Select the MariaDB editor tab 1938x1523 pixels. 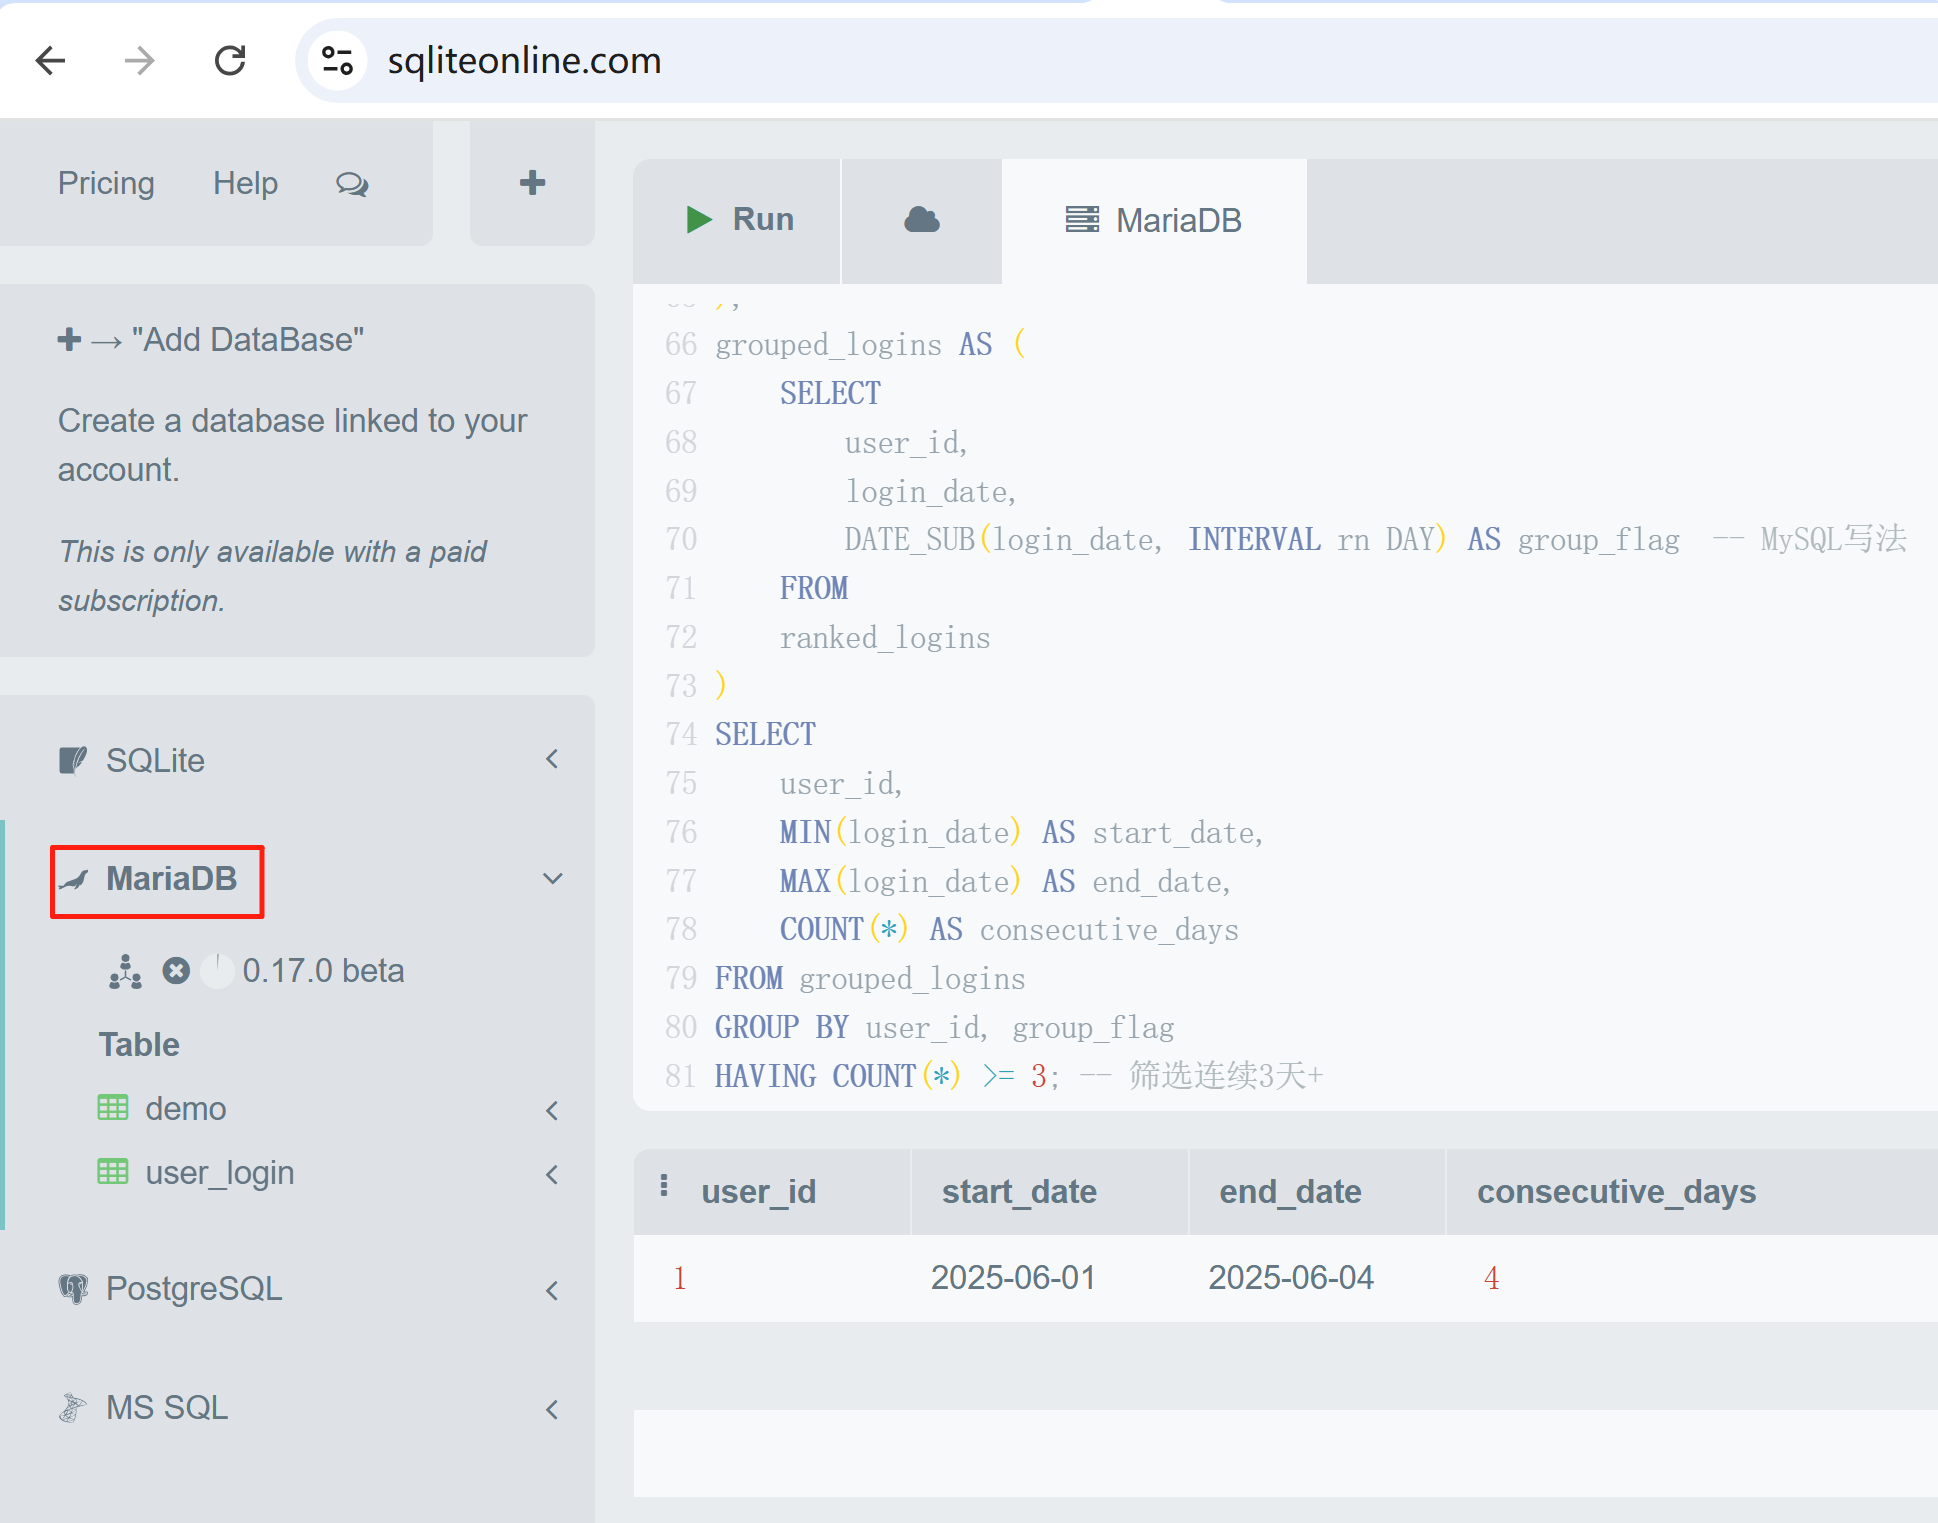(x=1153, y=220)
